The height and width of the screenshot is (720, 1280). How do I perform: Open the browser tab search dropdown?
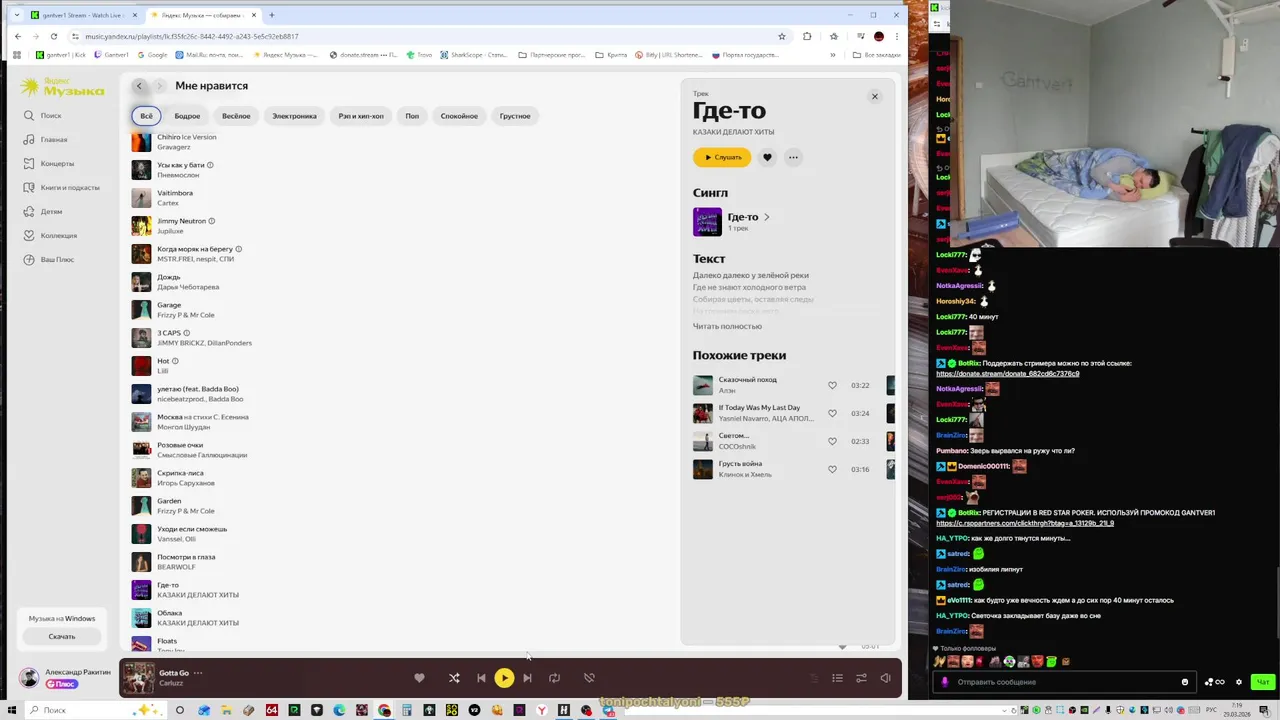point(16,15)
